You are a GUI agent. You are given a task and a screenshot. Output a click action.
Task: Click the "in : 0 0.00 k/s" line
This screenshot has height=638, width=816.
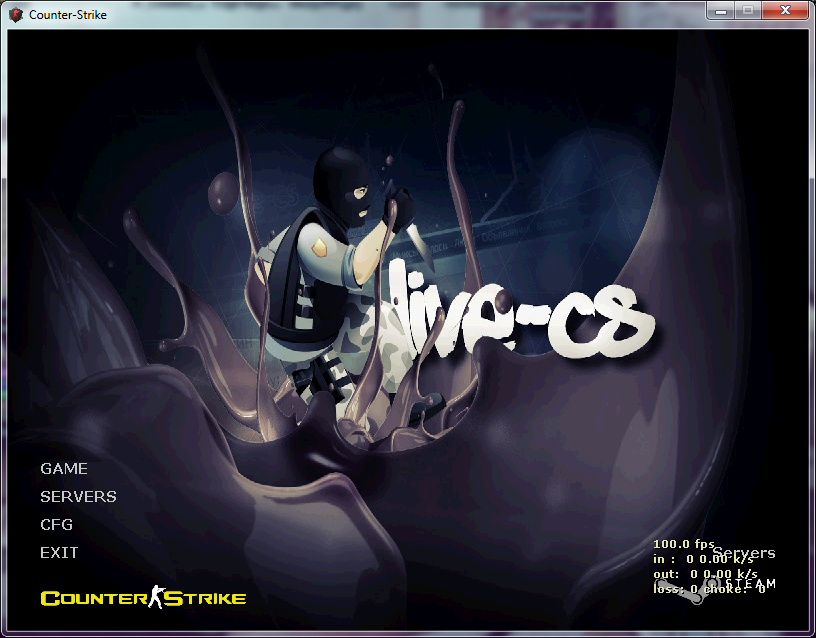(x=704, y=559)
